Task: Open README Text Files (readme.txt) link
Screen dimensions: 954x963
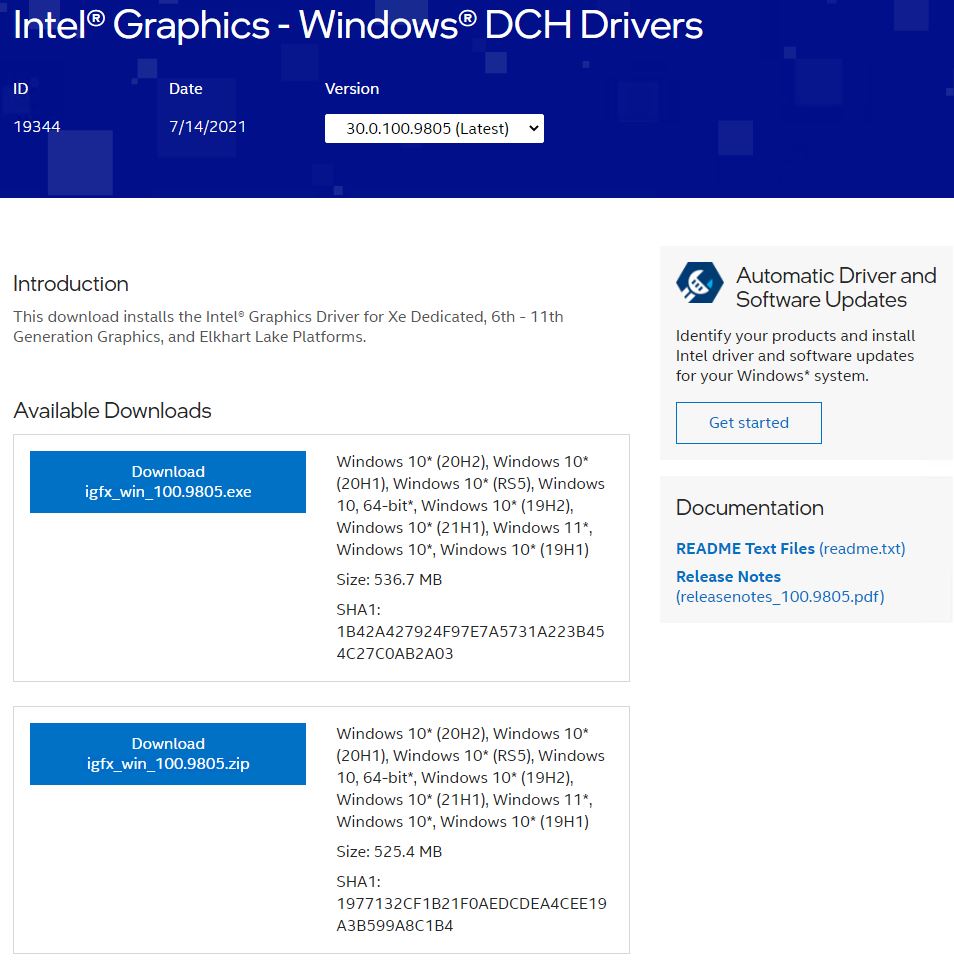Action: pyautogui.click(x=791, y=548)
